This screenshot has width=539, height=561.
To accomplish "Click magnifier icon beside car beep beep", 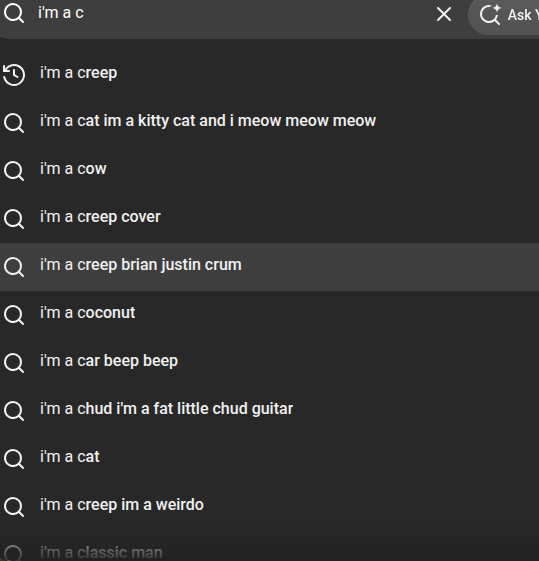I will [x=14, y=362].
